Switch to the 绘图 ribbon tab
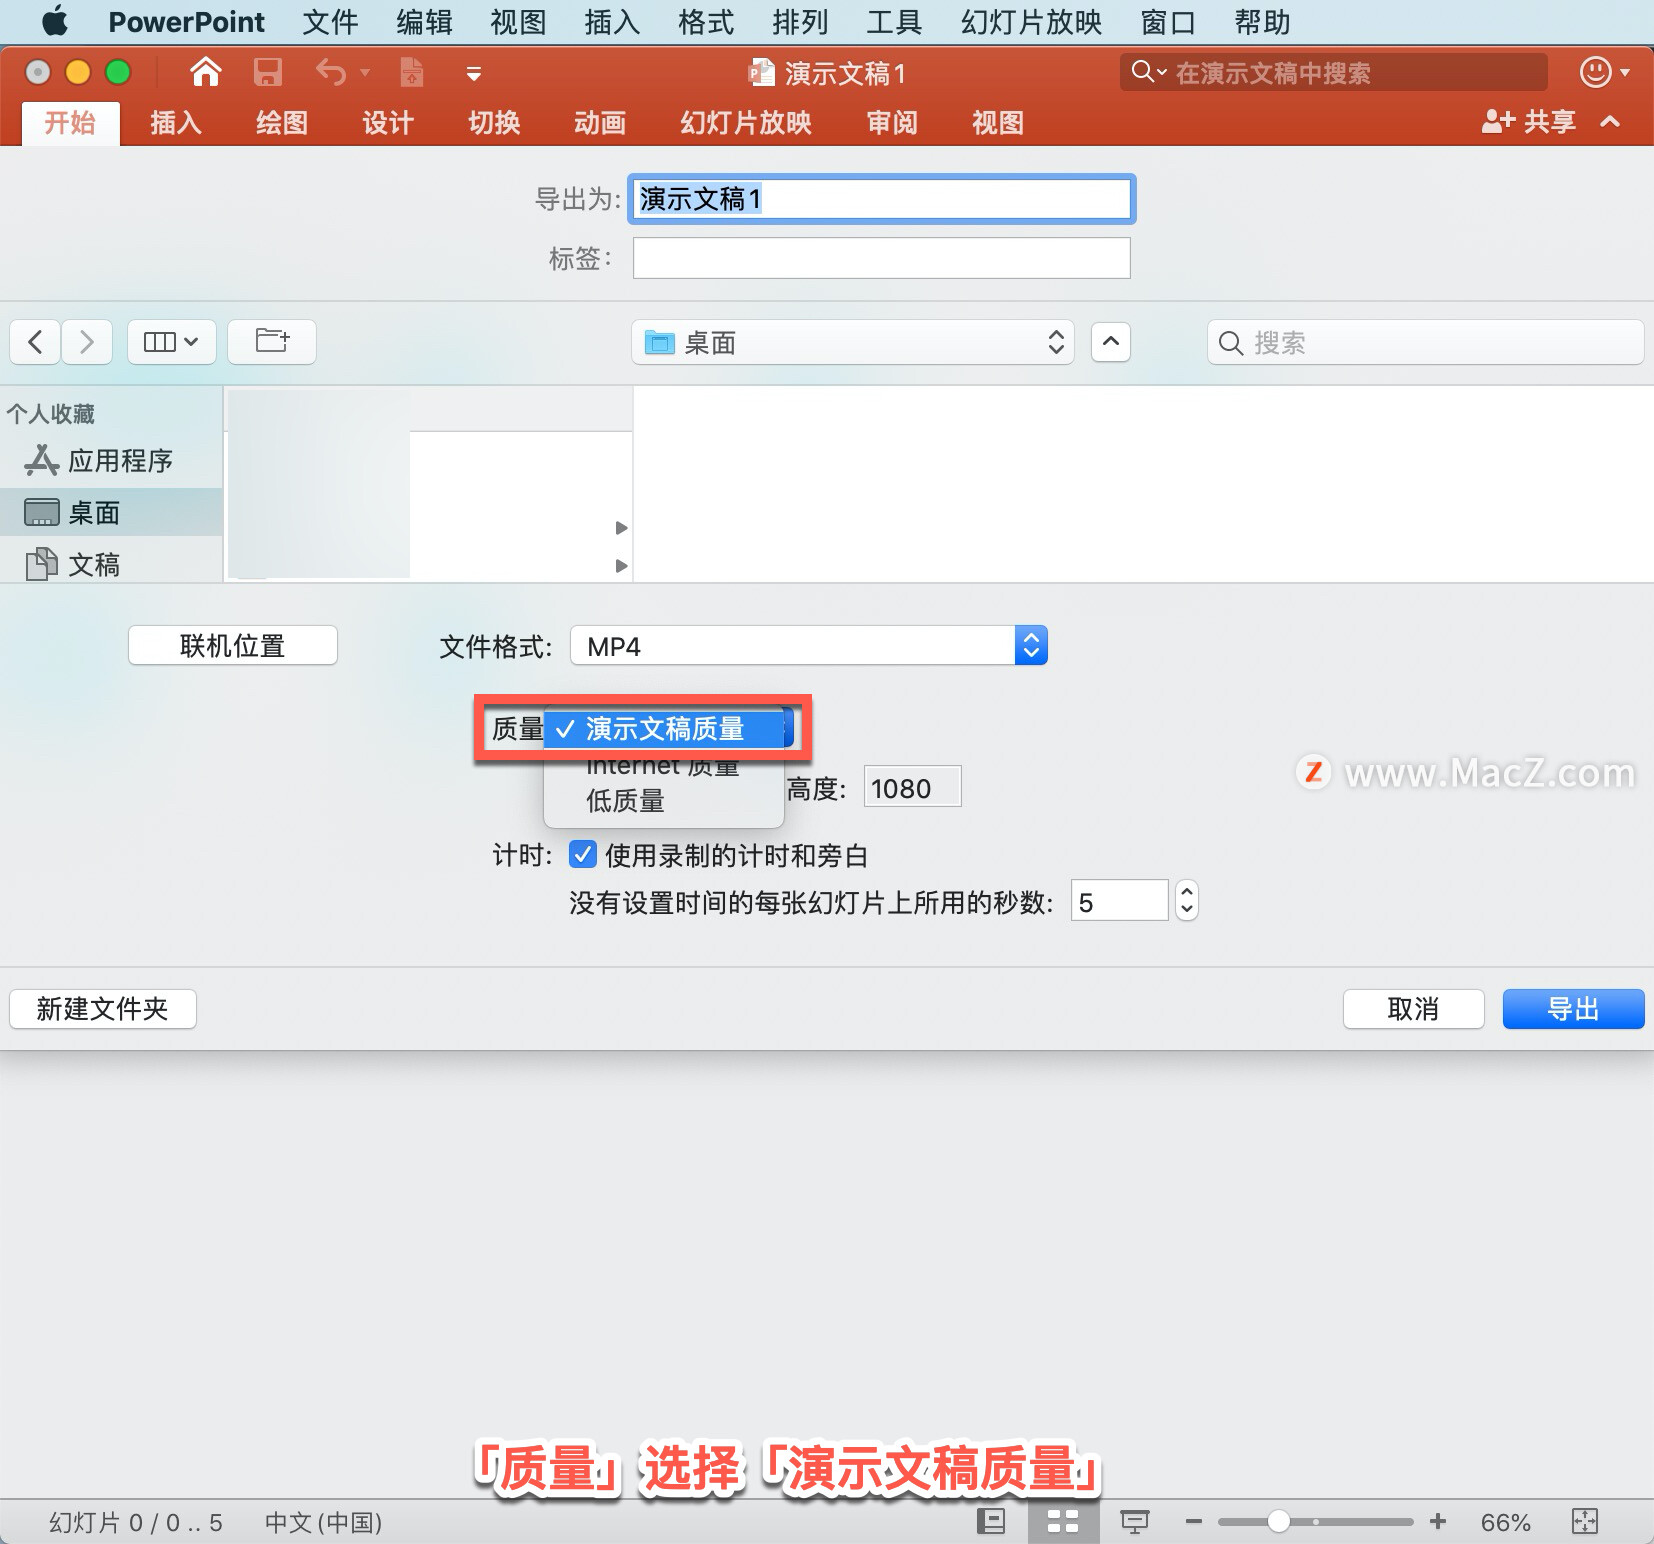This screenshot has width=1654, height=1544. (x=282, y=123)
